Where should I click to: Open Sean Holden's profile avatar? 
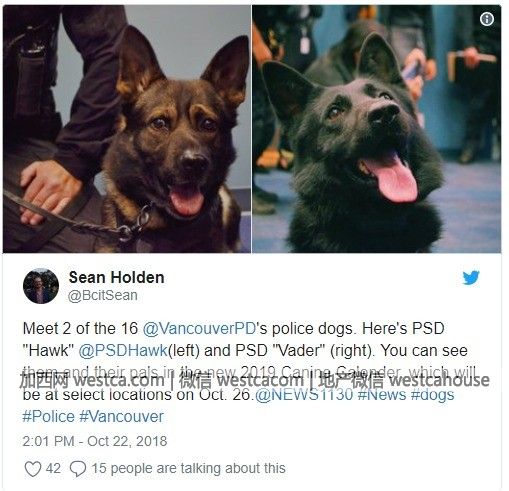tap(41, 286)
